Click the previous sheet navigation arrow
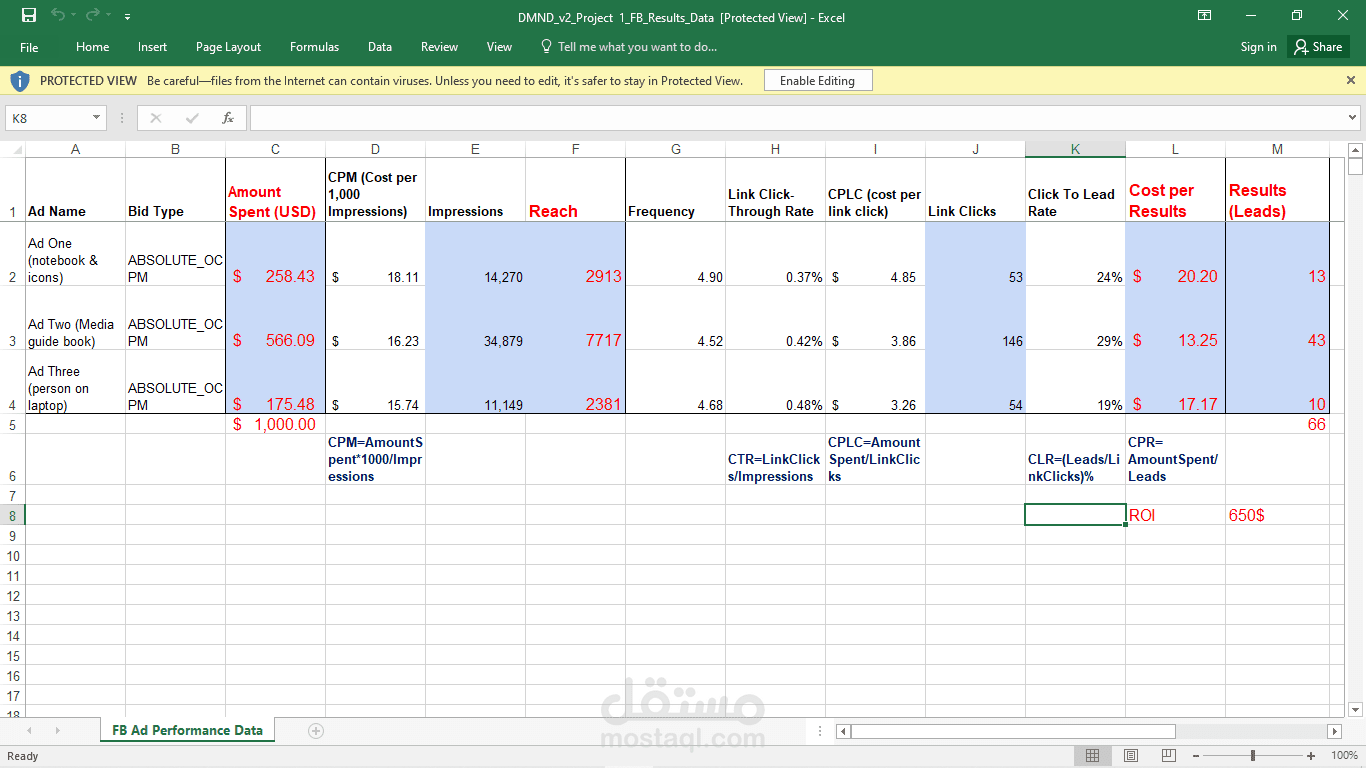 [29, 731]
